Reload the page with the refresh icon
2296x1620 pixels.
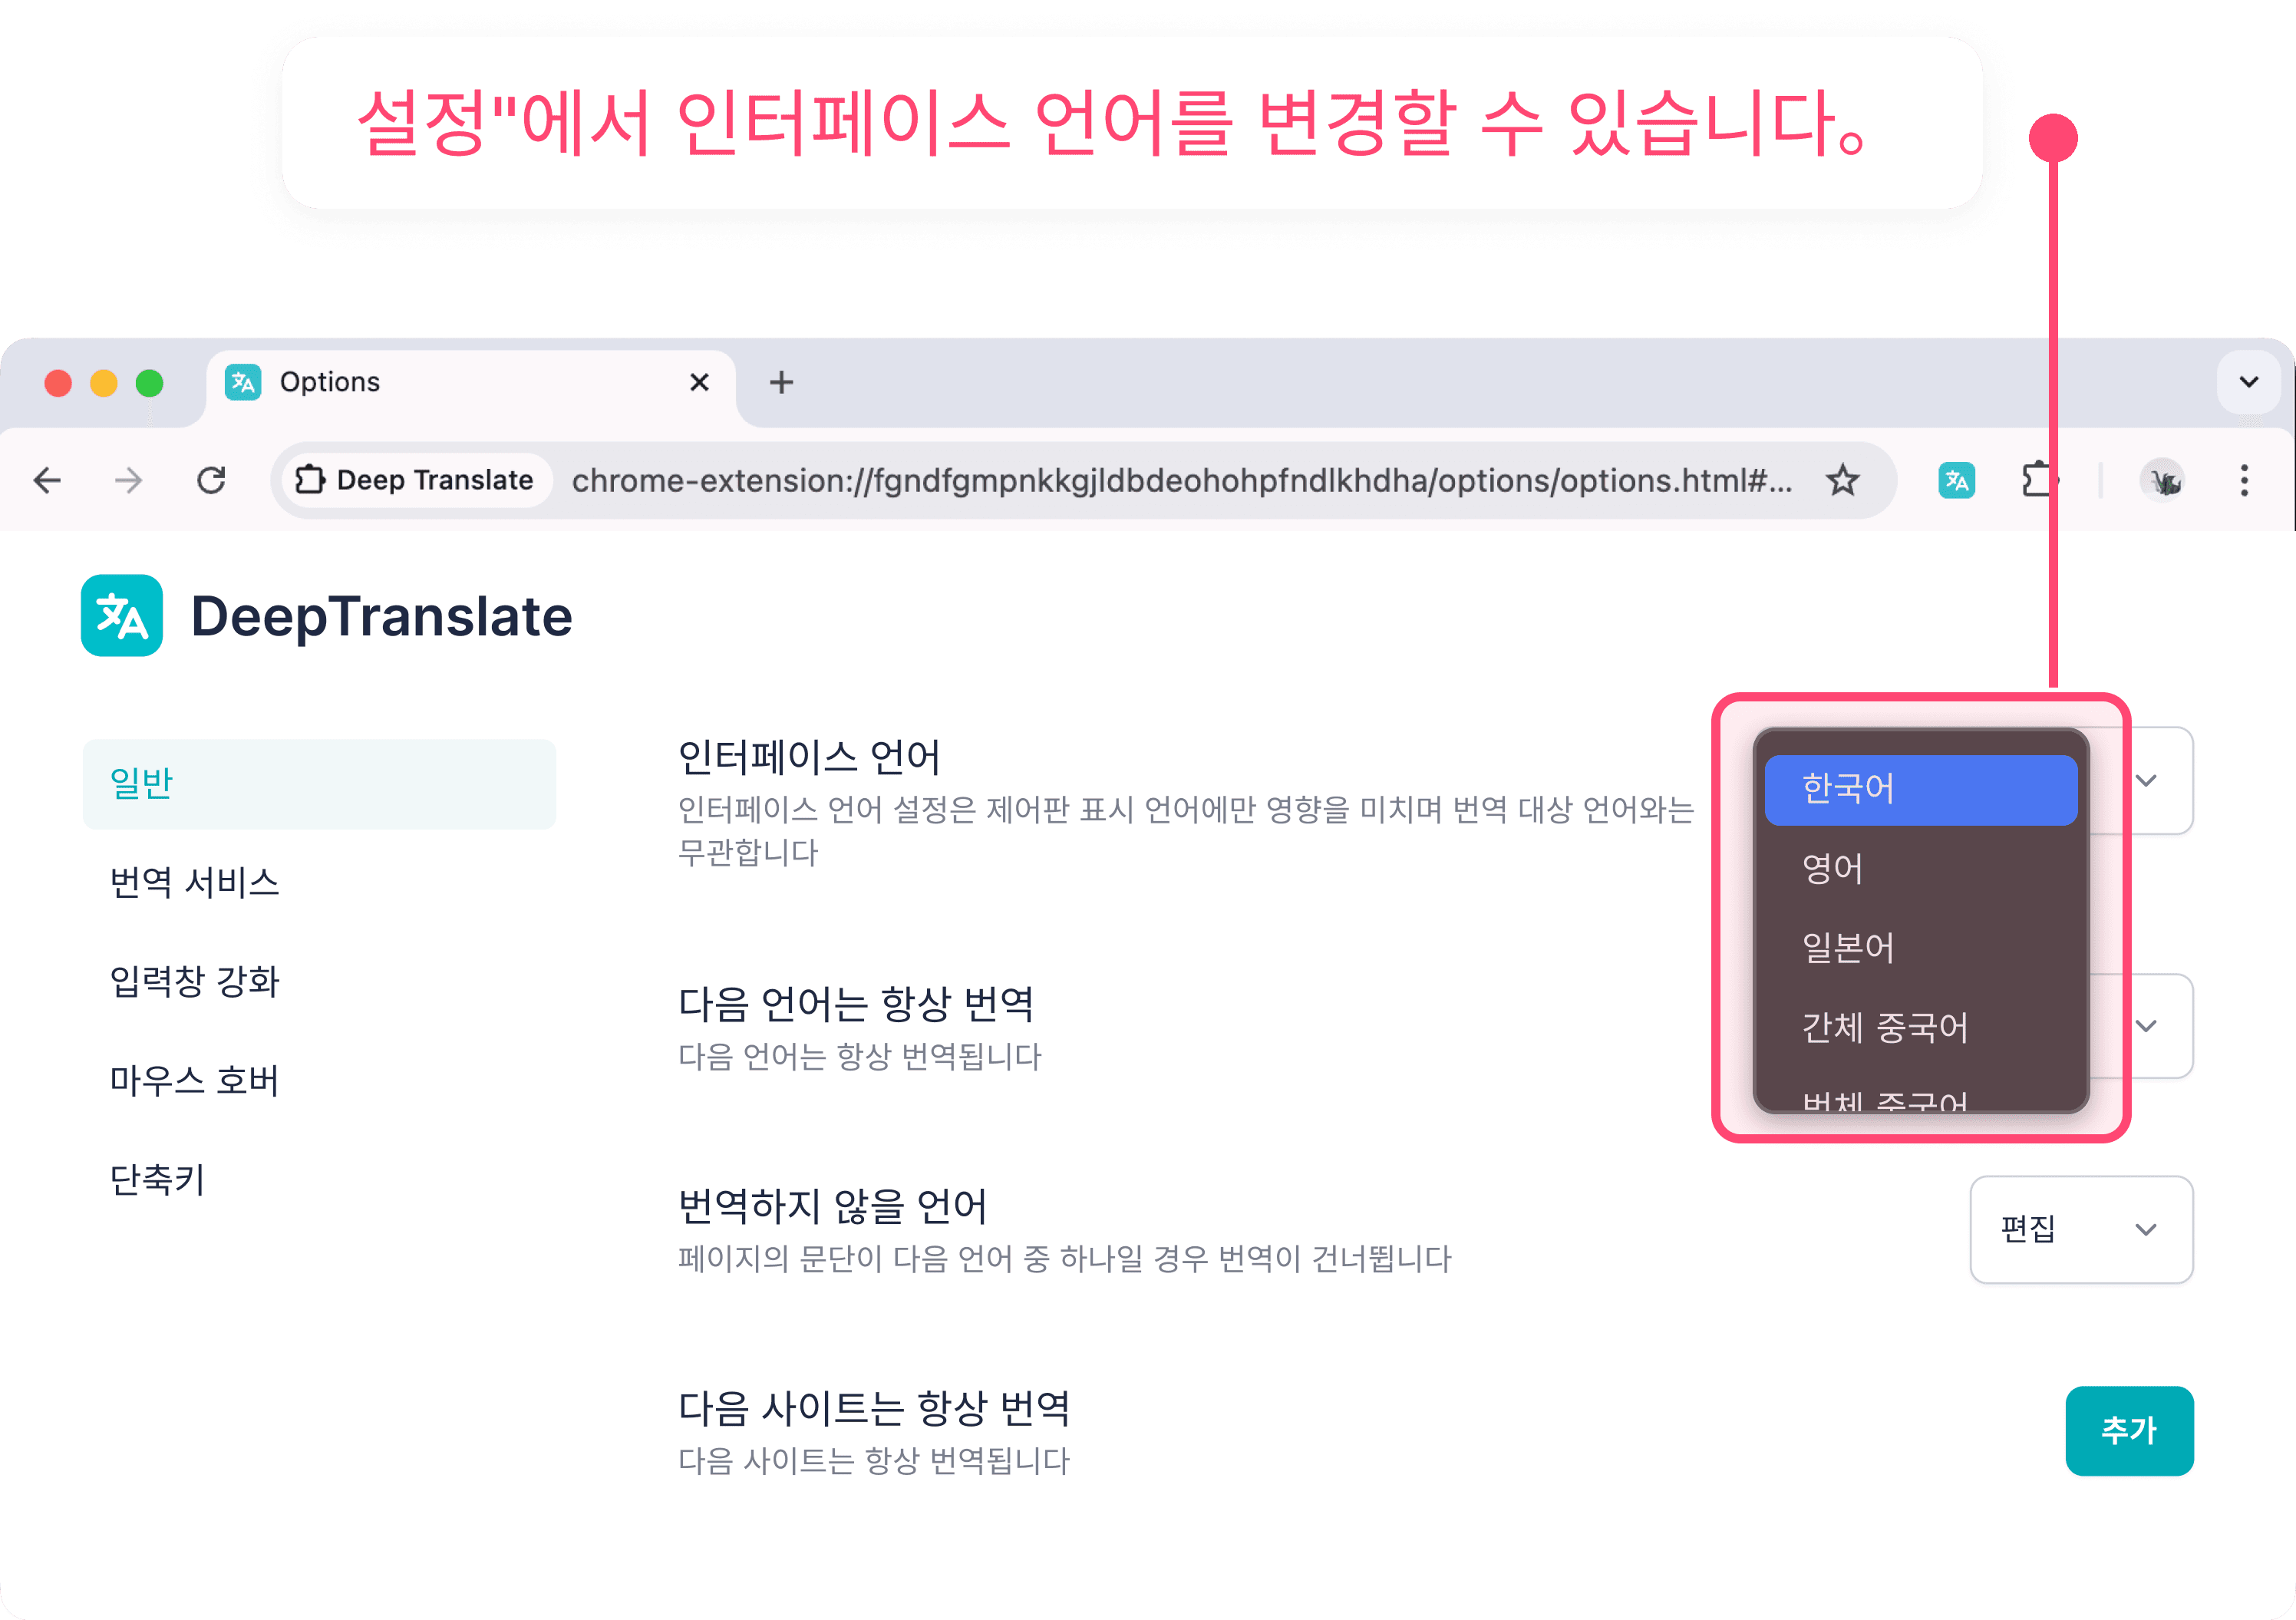pyautogui.click(x=211, y=481)
